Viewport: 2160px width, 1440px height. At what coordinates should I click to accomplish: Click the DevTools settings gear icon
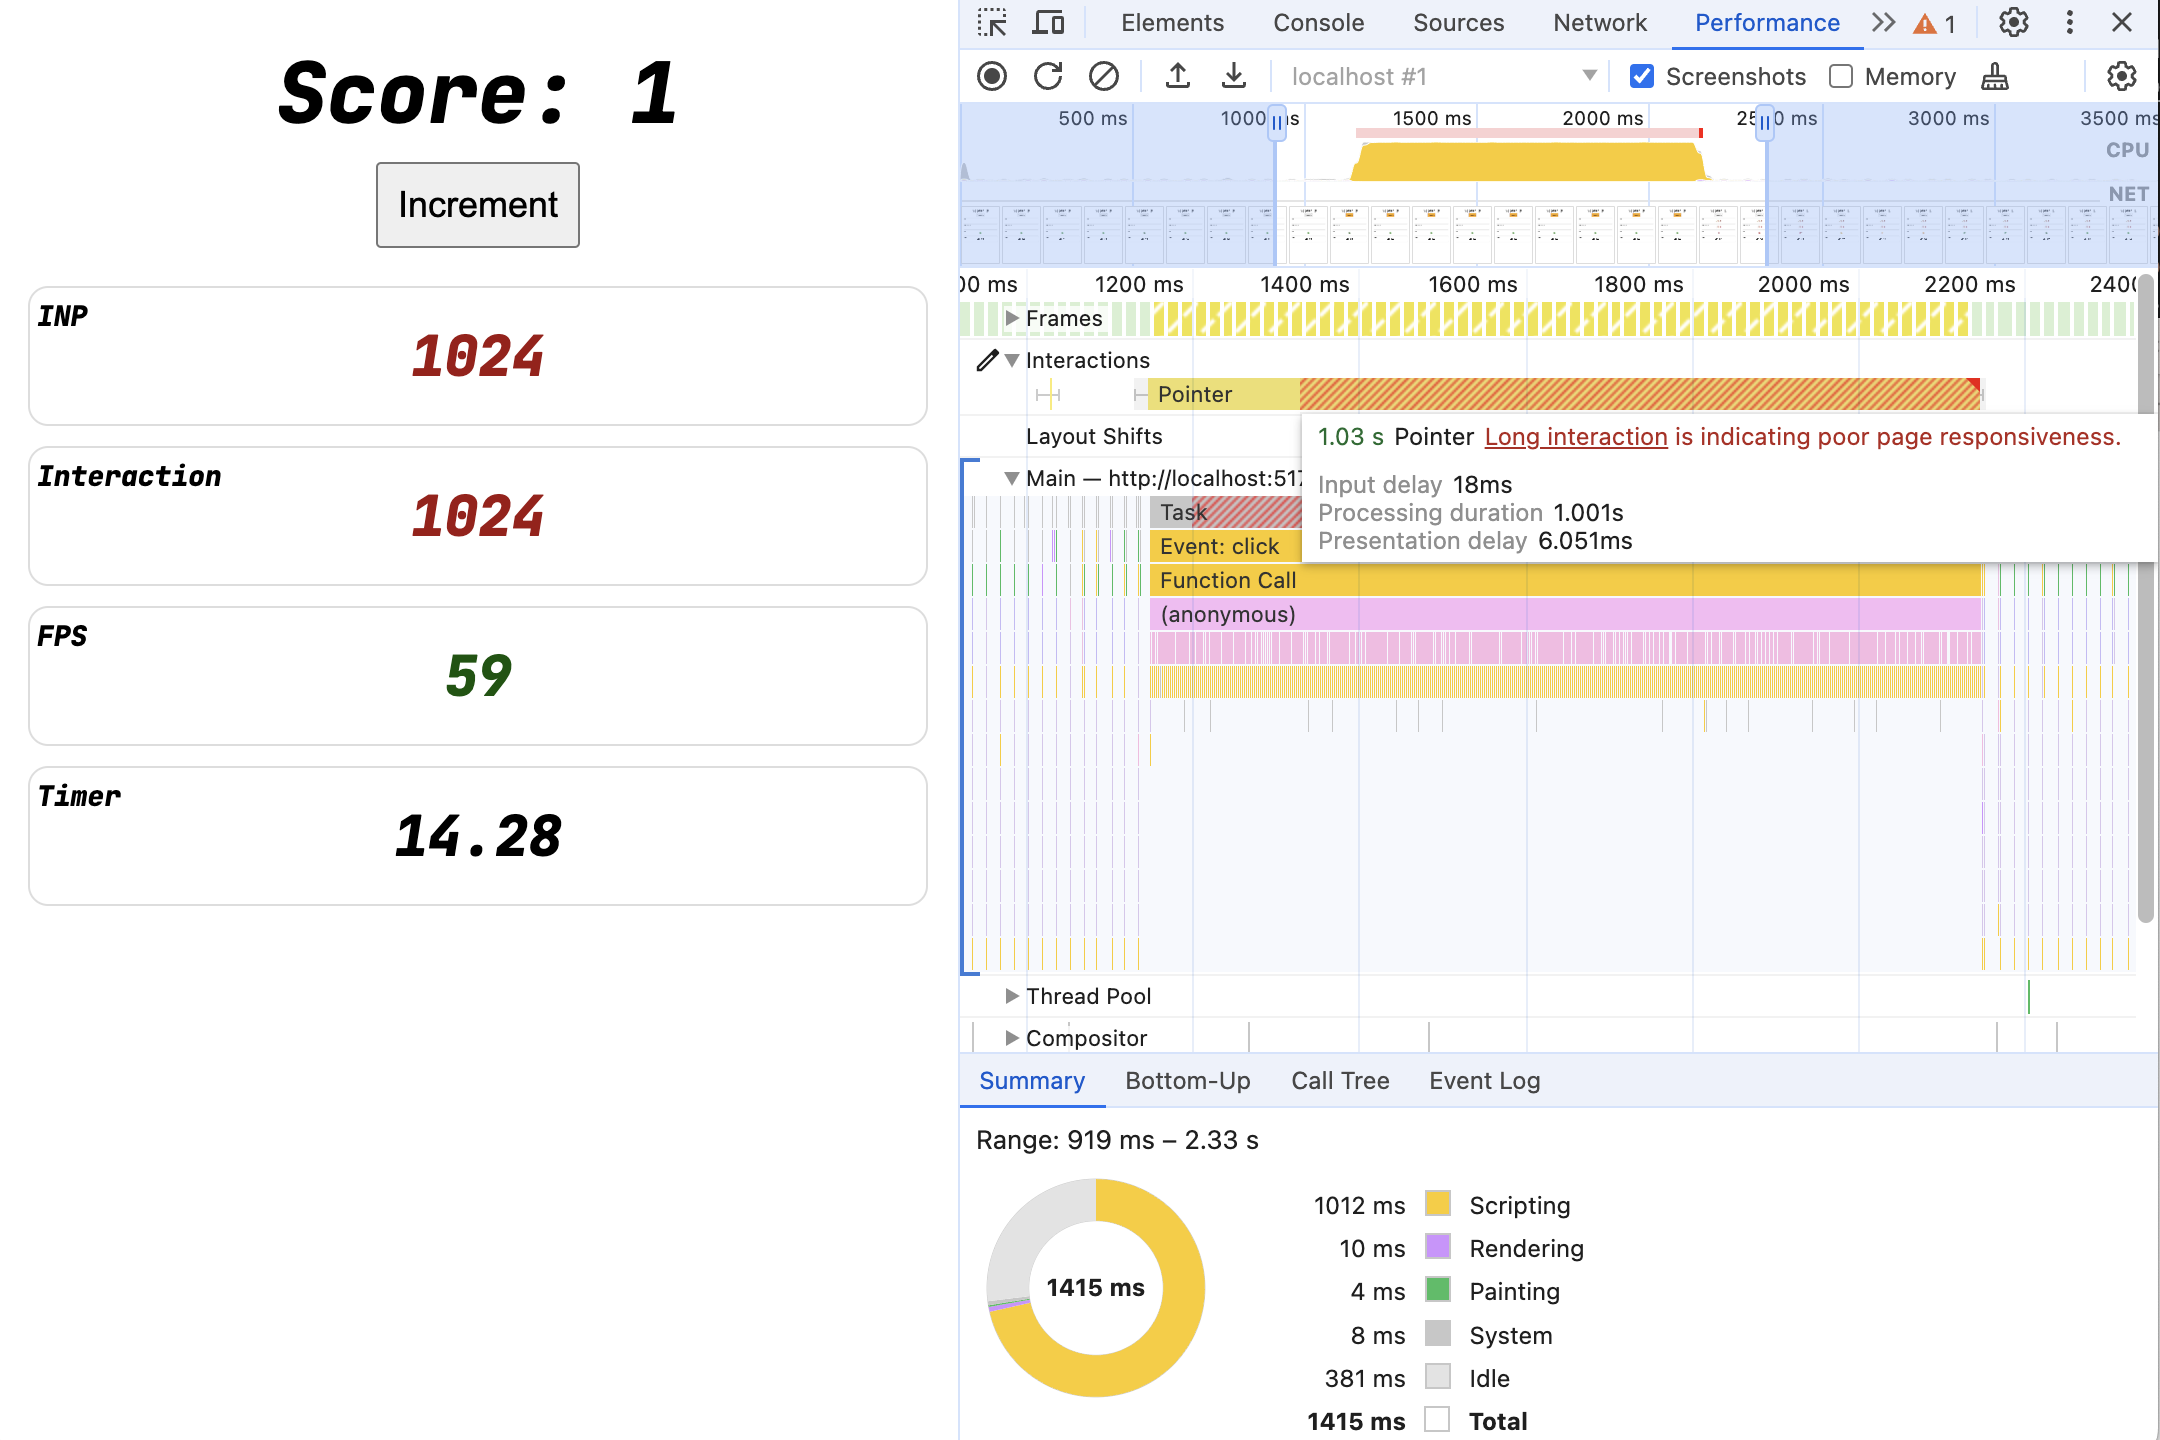pos(2015,21)
